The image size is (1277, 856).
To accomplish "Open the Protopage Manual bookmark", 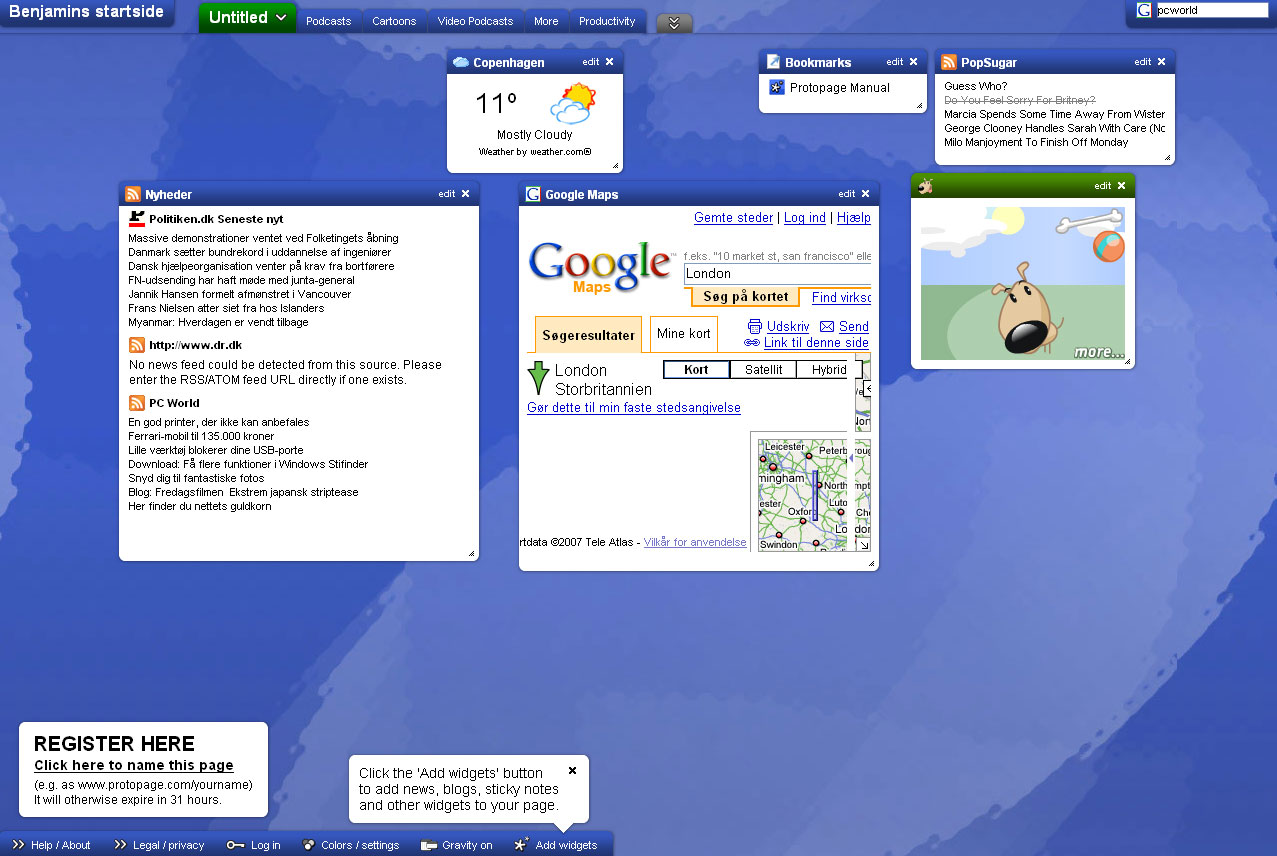I will [x=840, y=88].
